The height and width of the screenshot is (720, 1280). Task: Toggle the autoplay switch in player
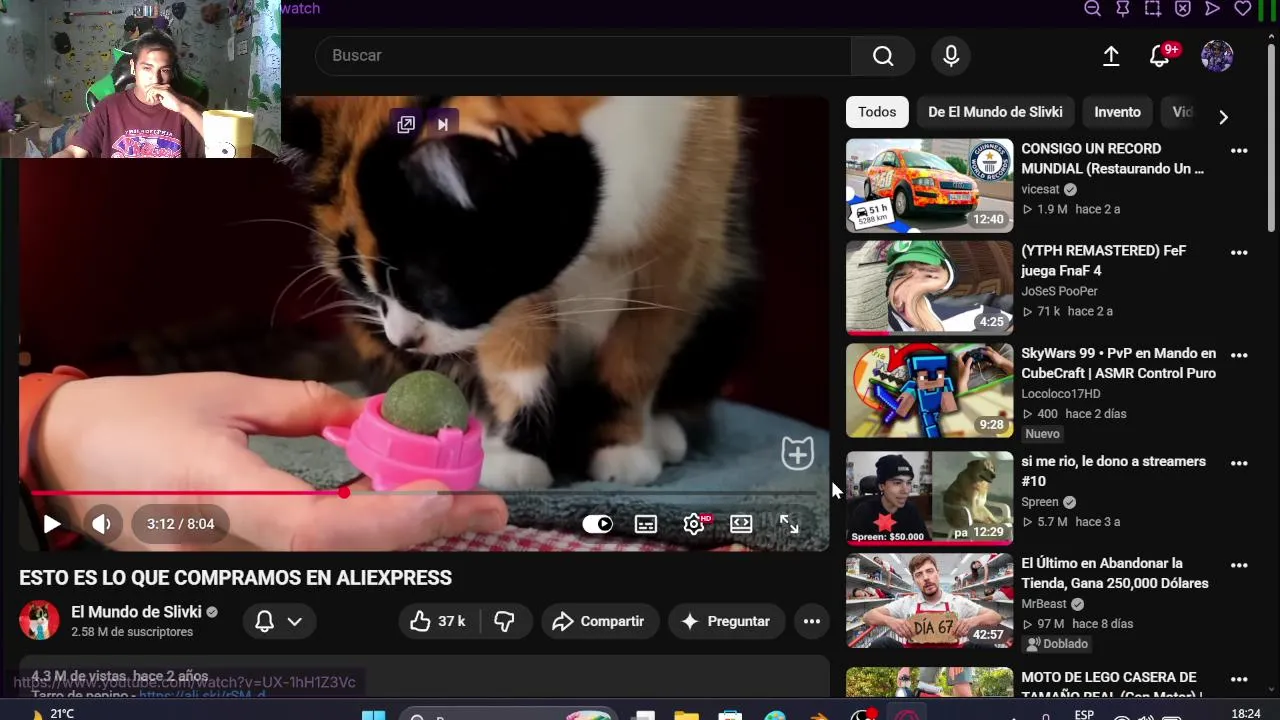coord(598,524)
